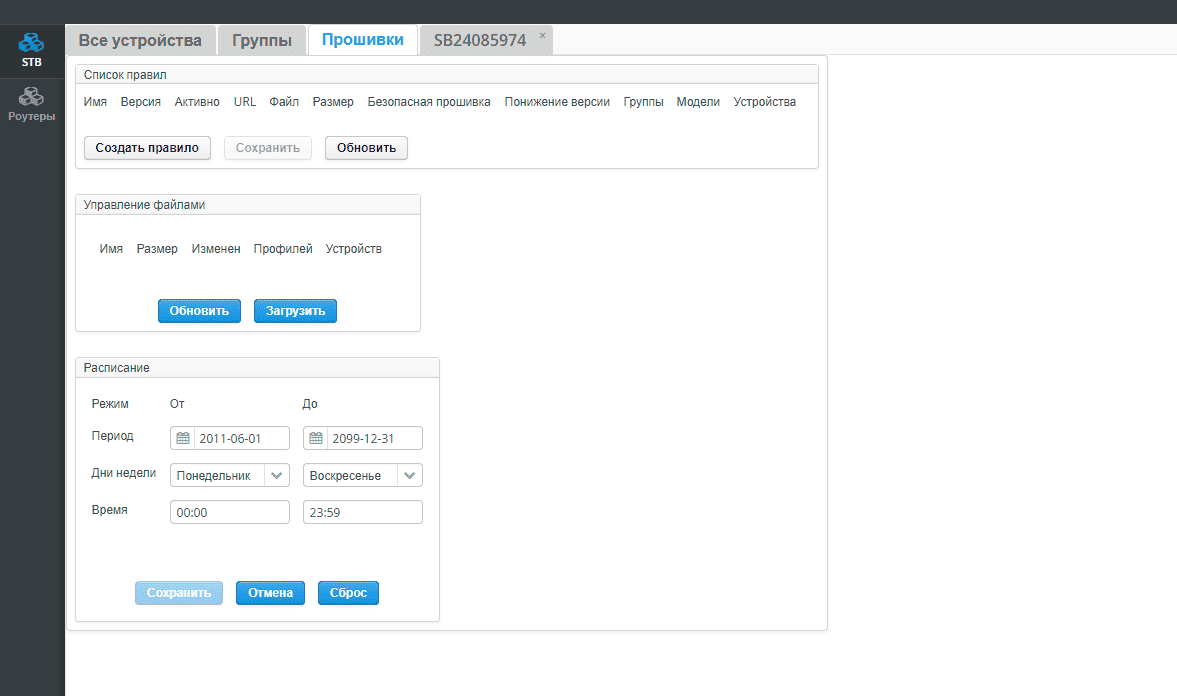Click the 2011-06-01 date input field
The height and width of the screenshot is (696, 1177).
[x=241, y=438]
